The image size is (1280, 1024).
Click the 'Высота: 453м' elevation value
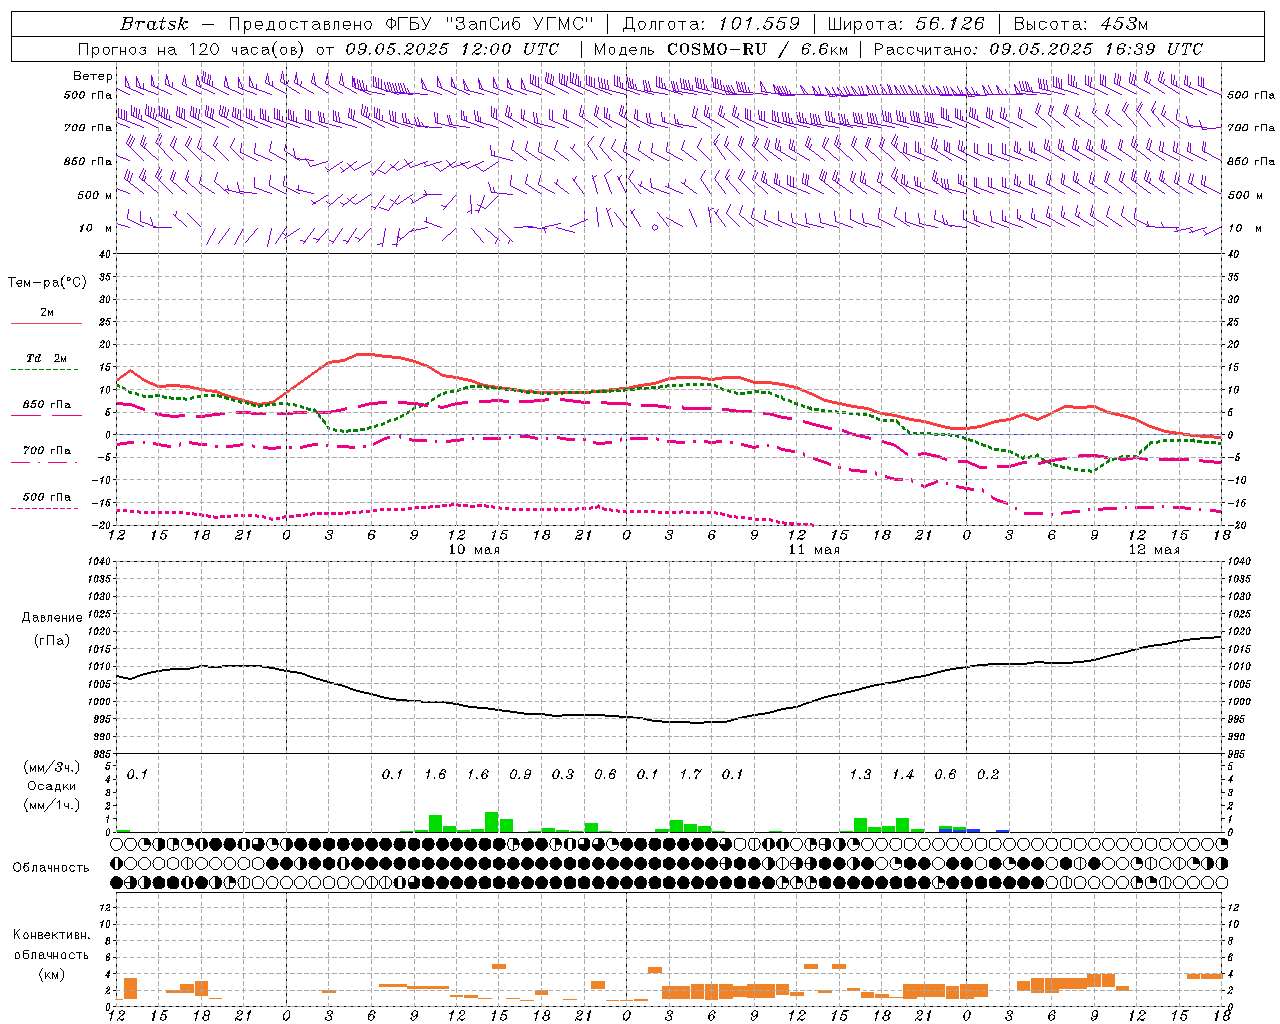coord(1081,24)
